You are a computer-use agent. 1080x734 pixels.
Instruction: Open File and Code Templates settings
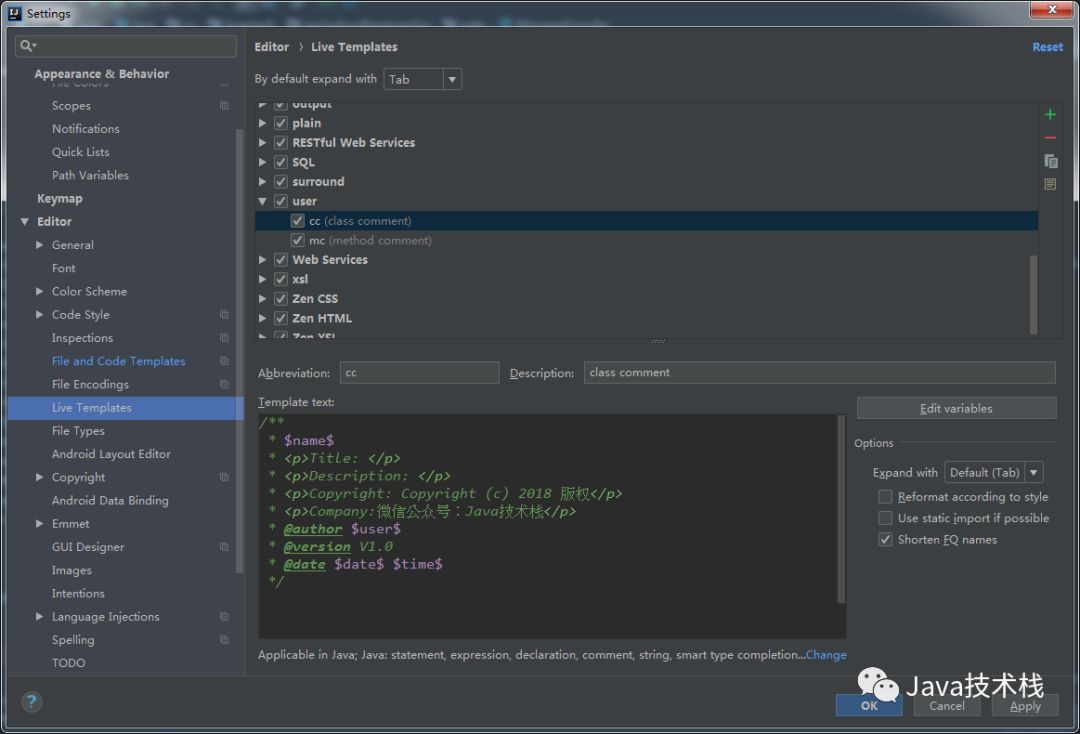pyautogui.click(x=118, y=361)
